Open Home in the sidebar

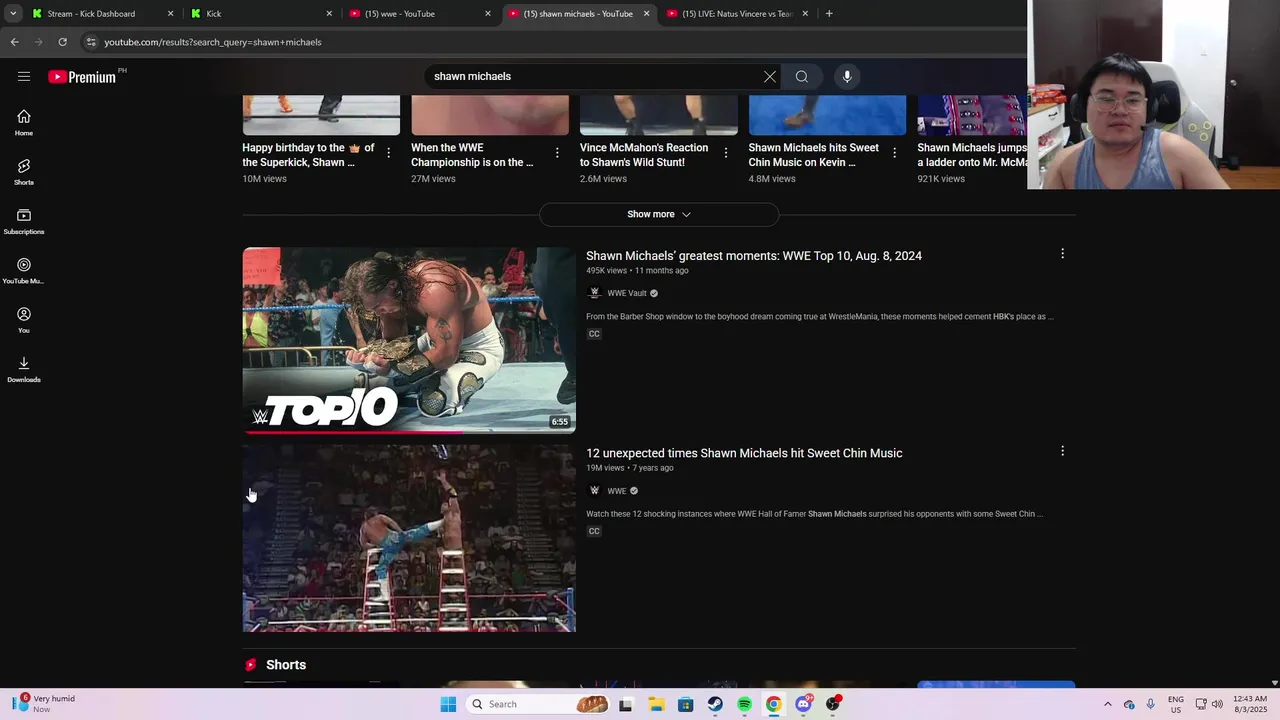24,123
